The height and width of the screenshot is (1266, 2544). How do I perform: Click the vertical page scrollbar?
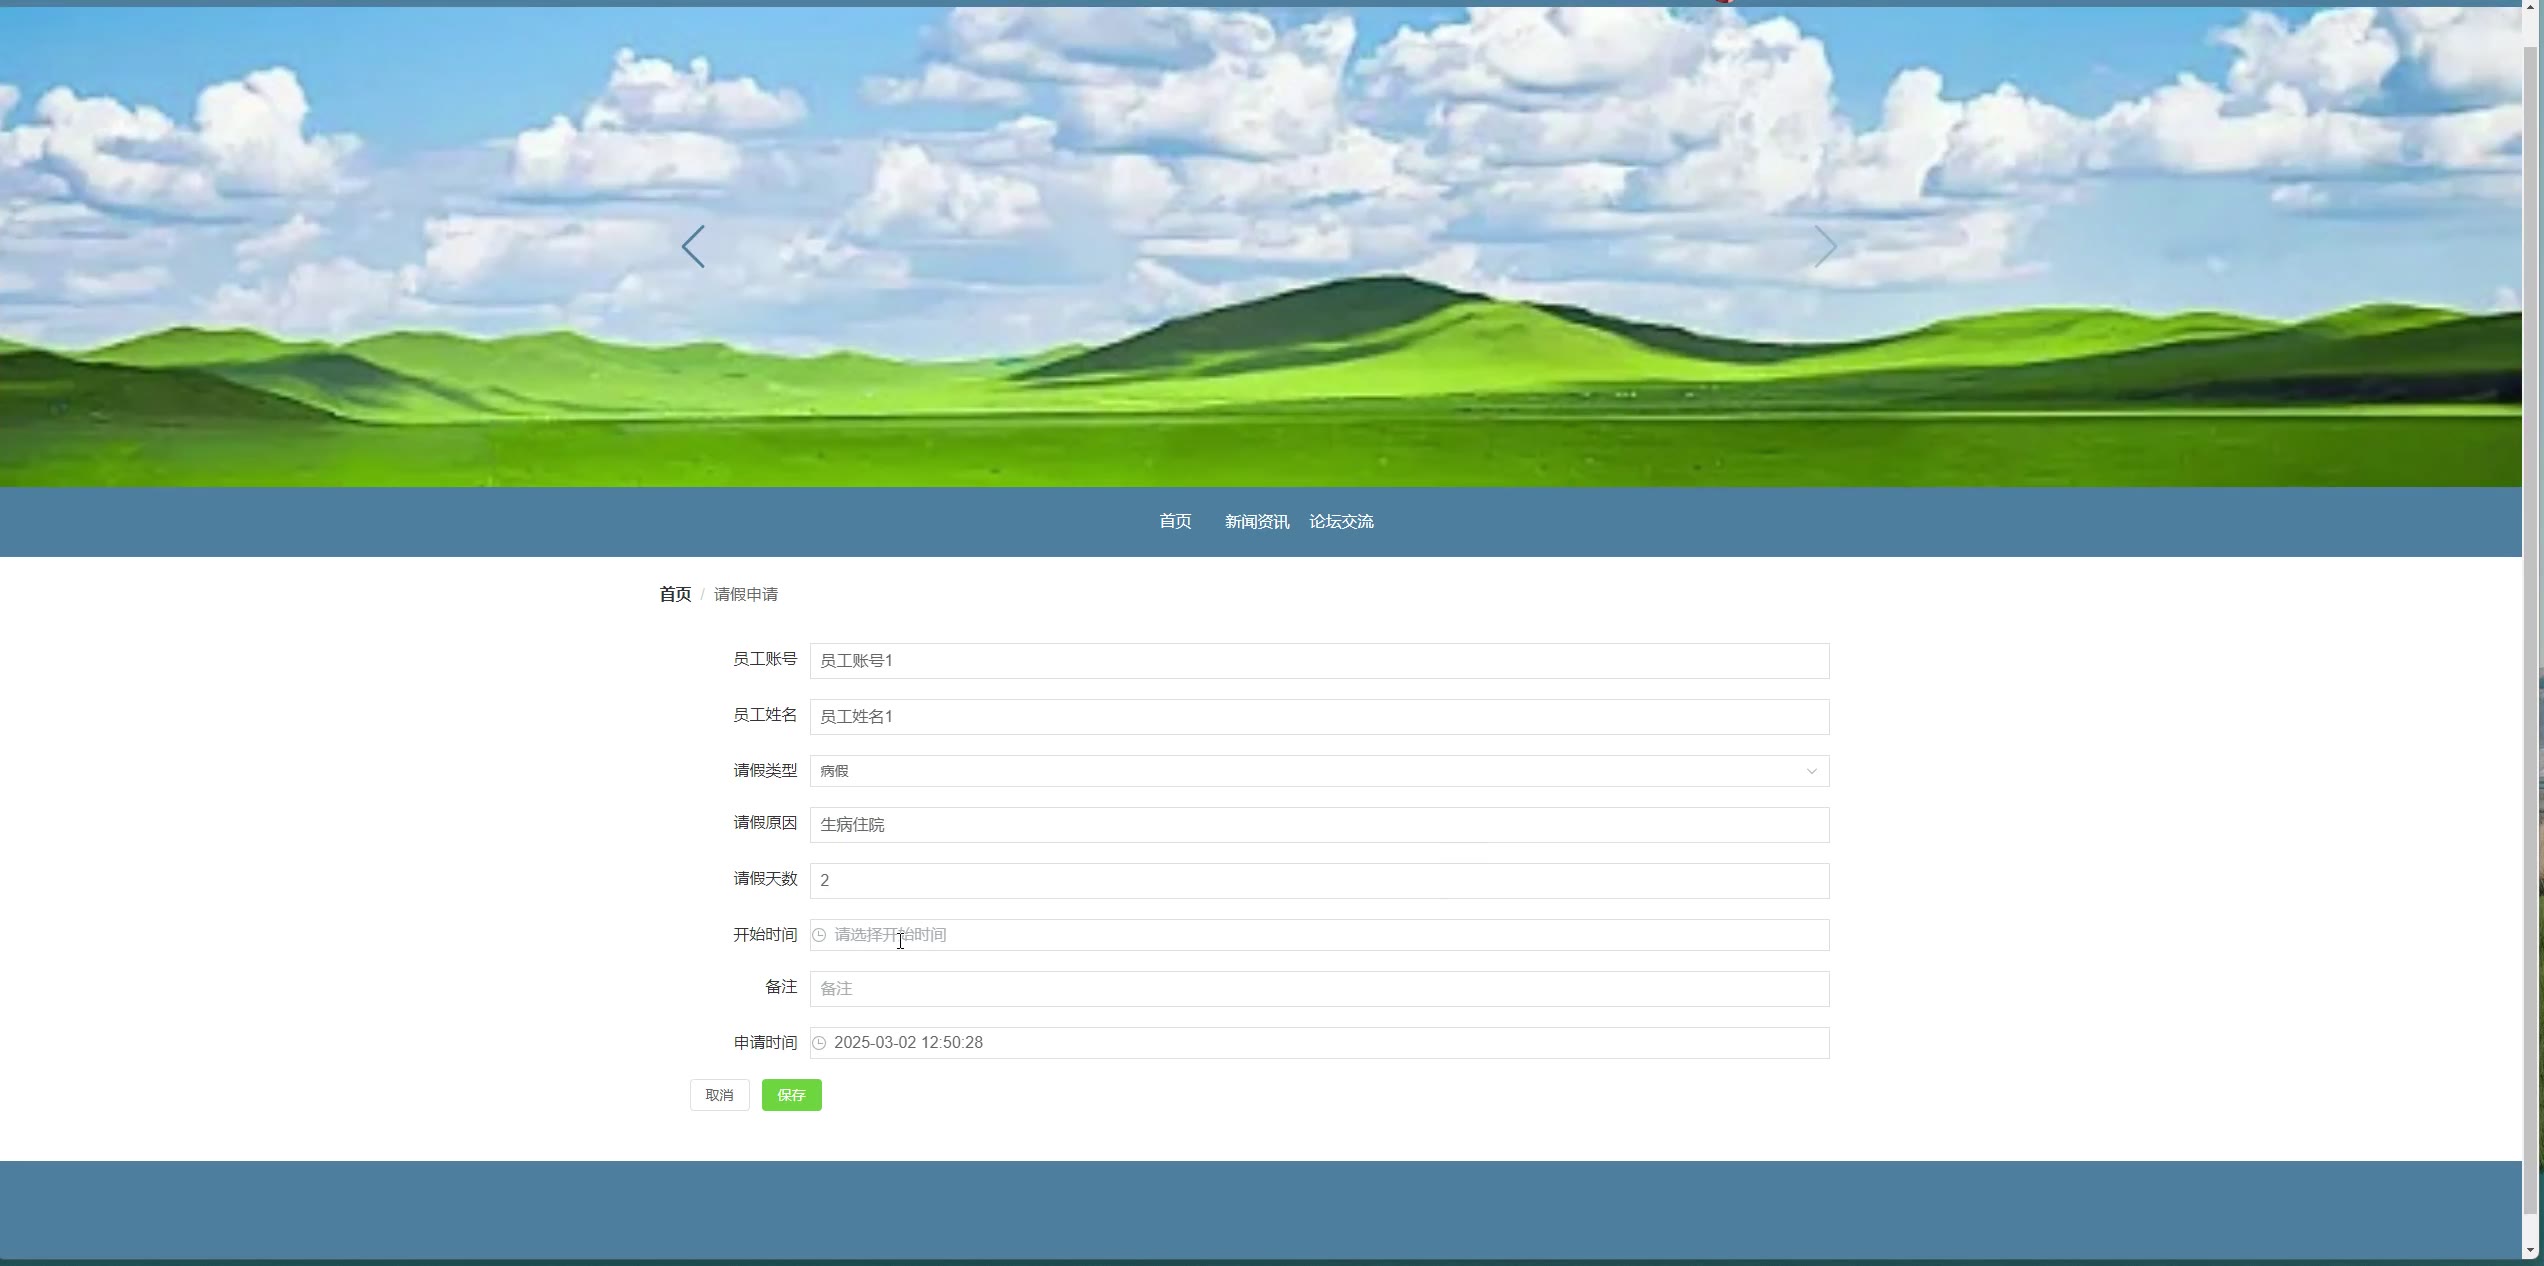point(2531,630)
